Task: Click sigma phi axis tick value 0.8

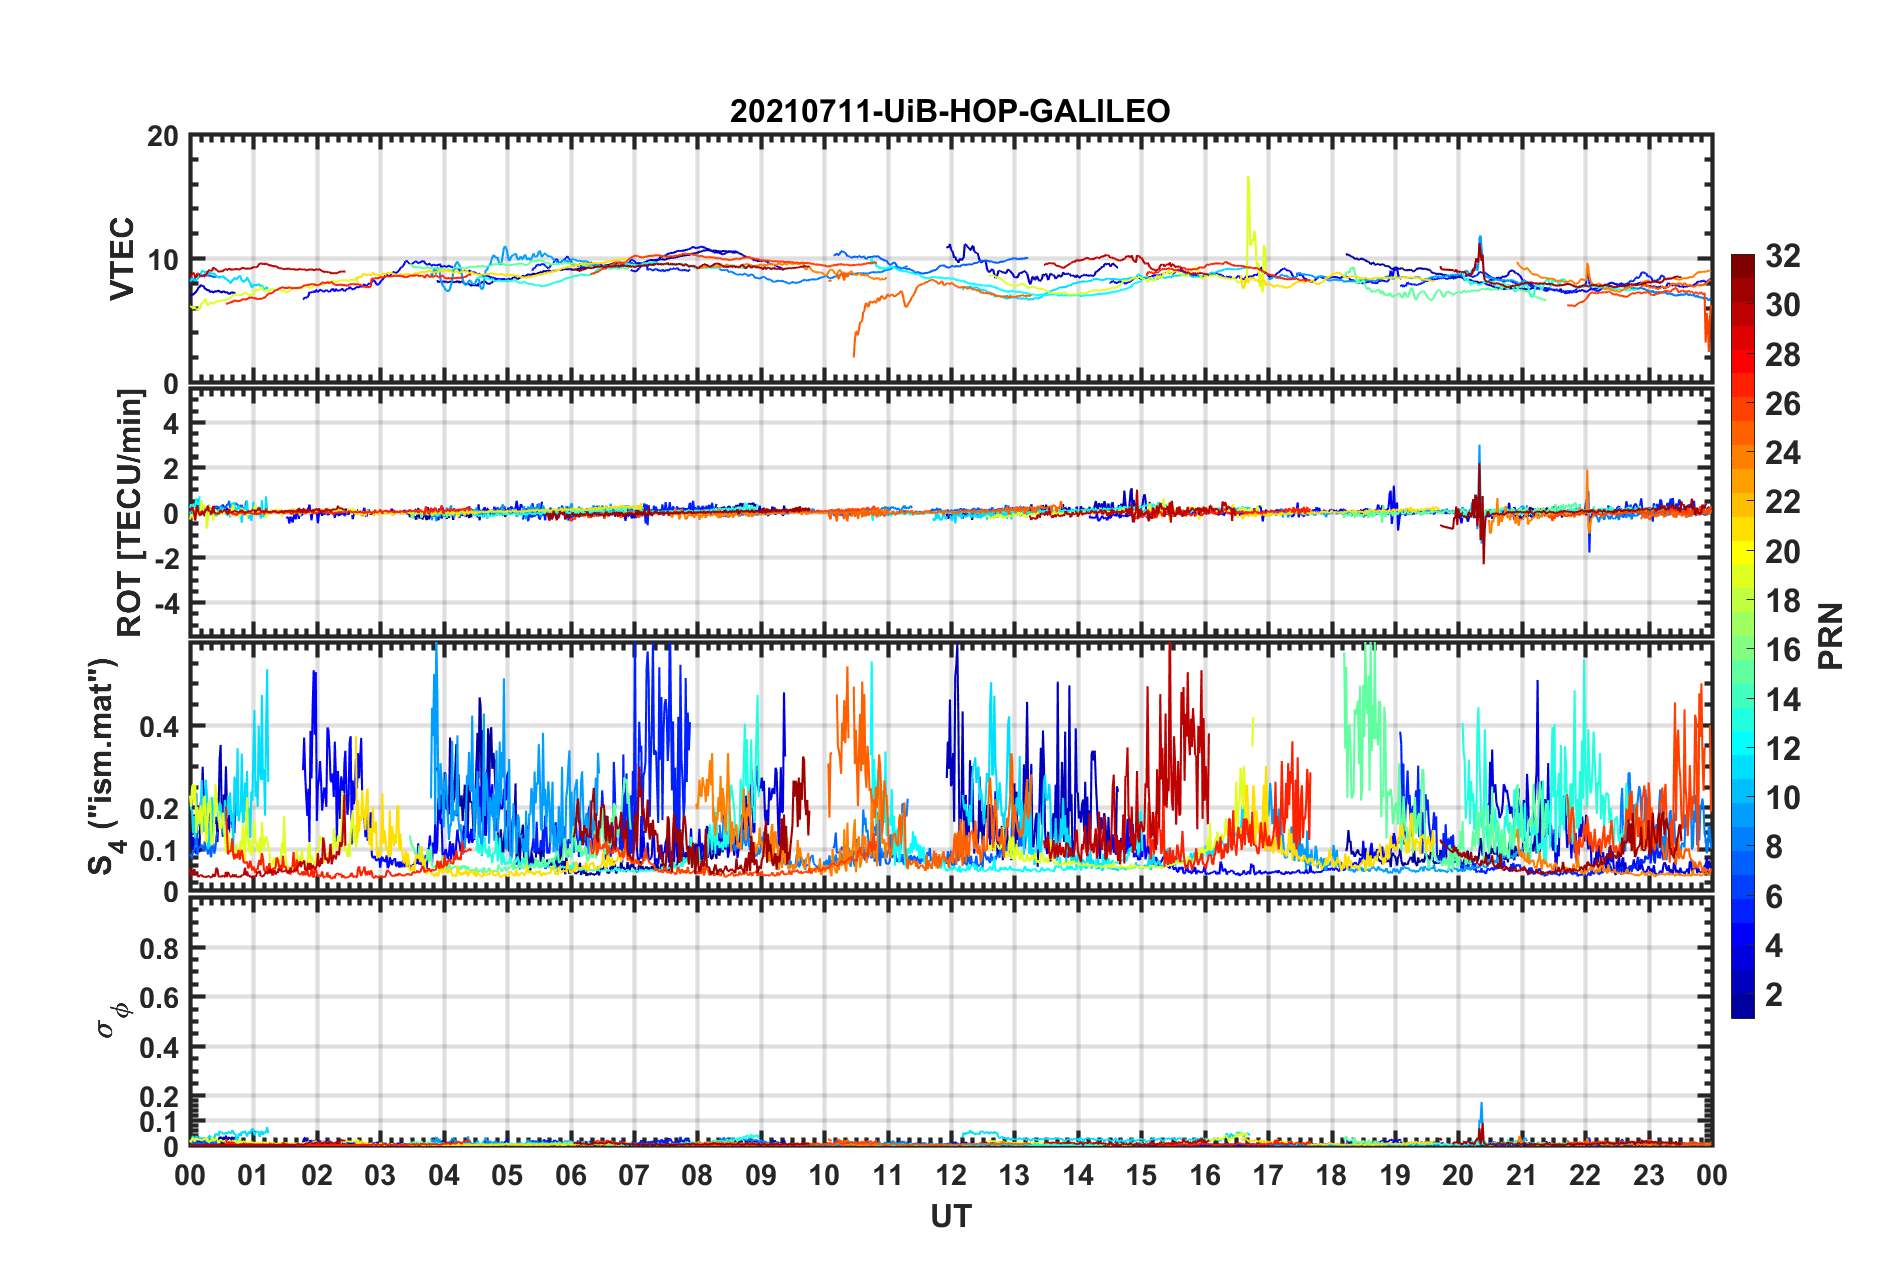Action: (x=160, y=948)
